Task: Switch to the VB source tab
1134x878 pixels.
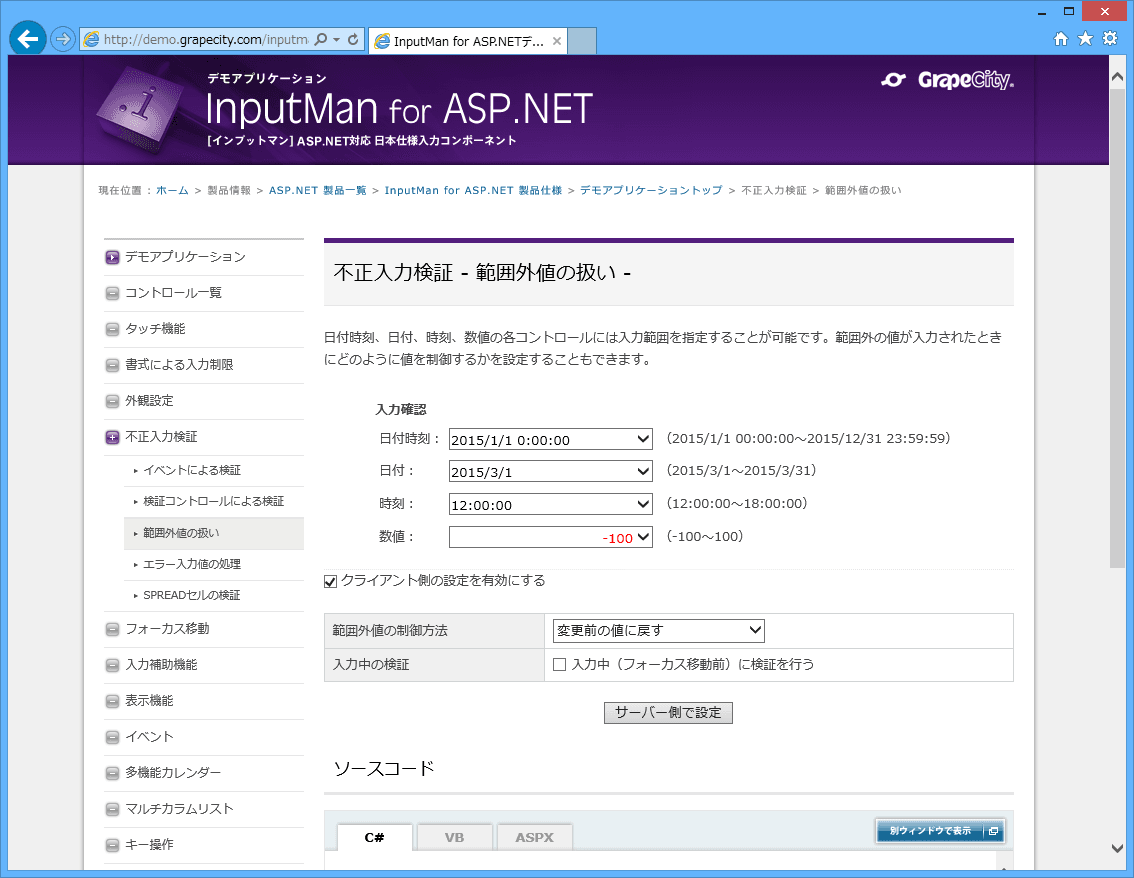Action: coord(454,837)
